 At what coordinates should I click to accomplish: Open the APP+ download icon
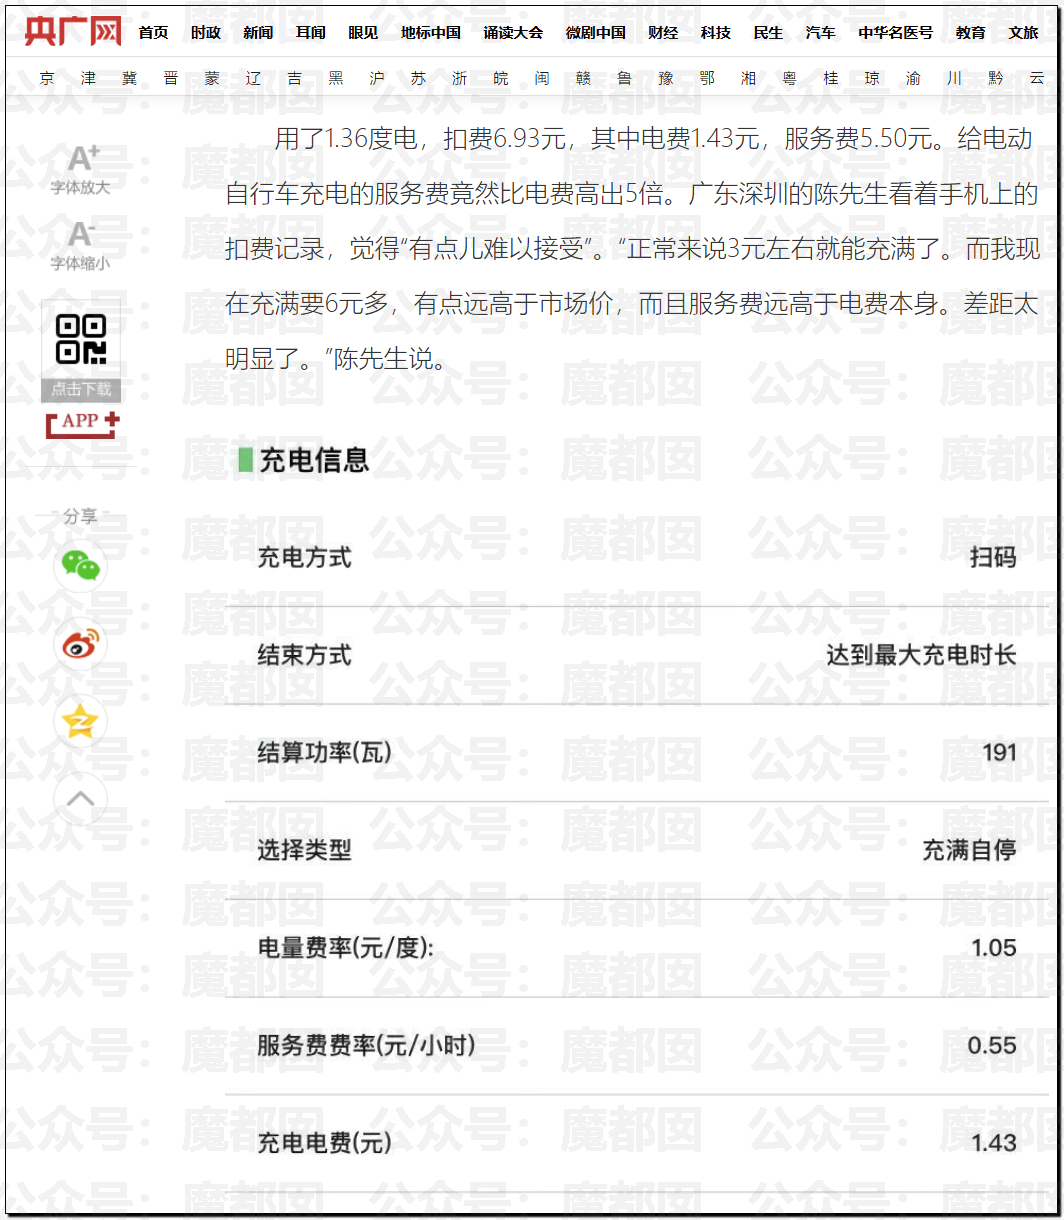82,424
